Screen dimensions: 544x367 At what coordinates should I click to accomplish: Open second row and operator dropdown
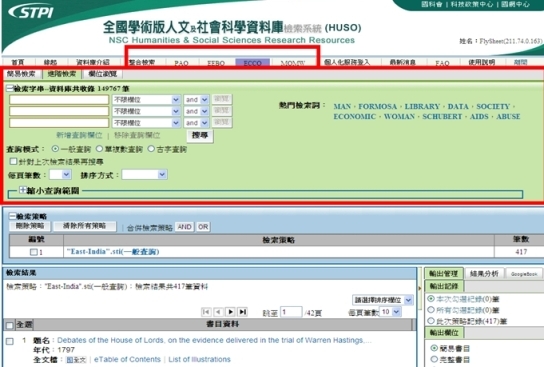click(x=196, y=111)
